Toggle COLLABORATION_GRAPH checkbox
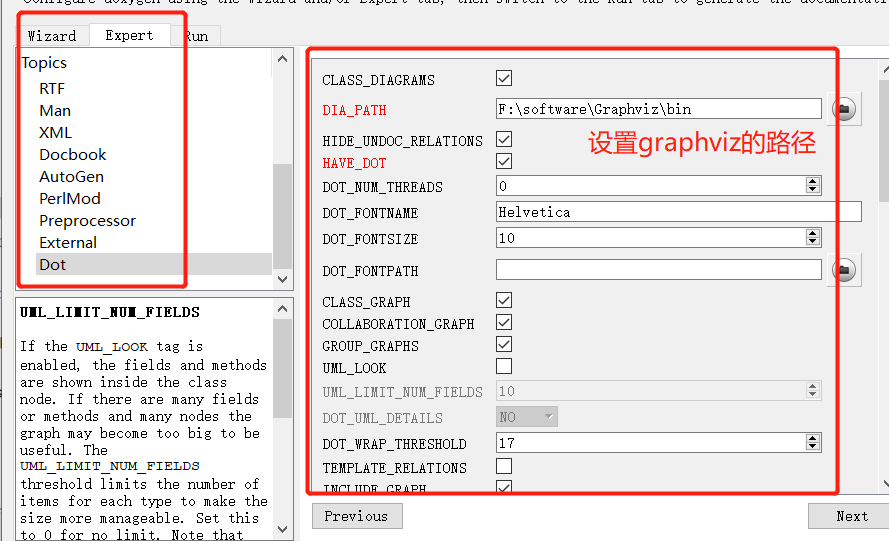 [503, 323]
